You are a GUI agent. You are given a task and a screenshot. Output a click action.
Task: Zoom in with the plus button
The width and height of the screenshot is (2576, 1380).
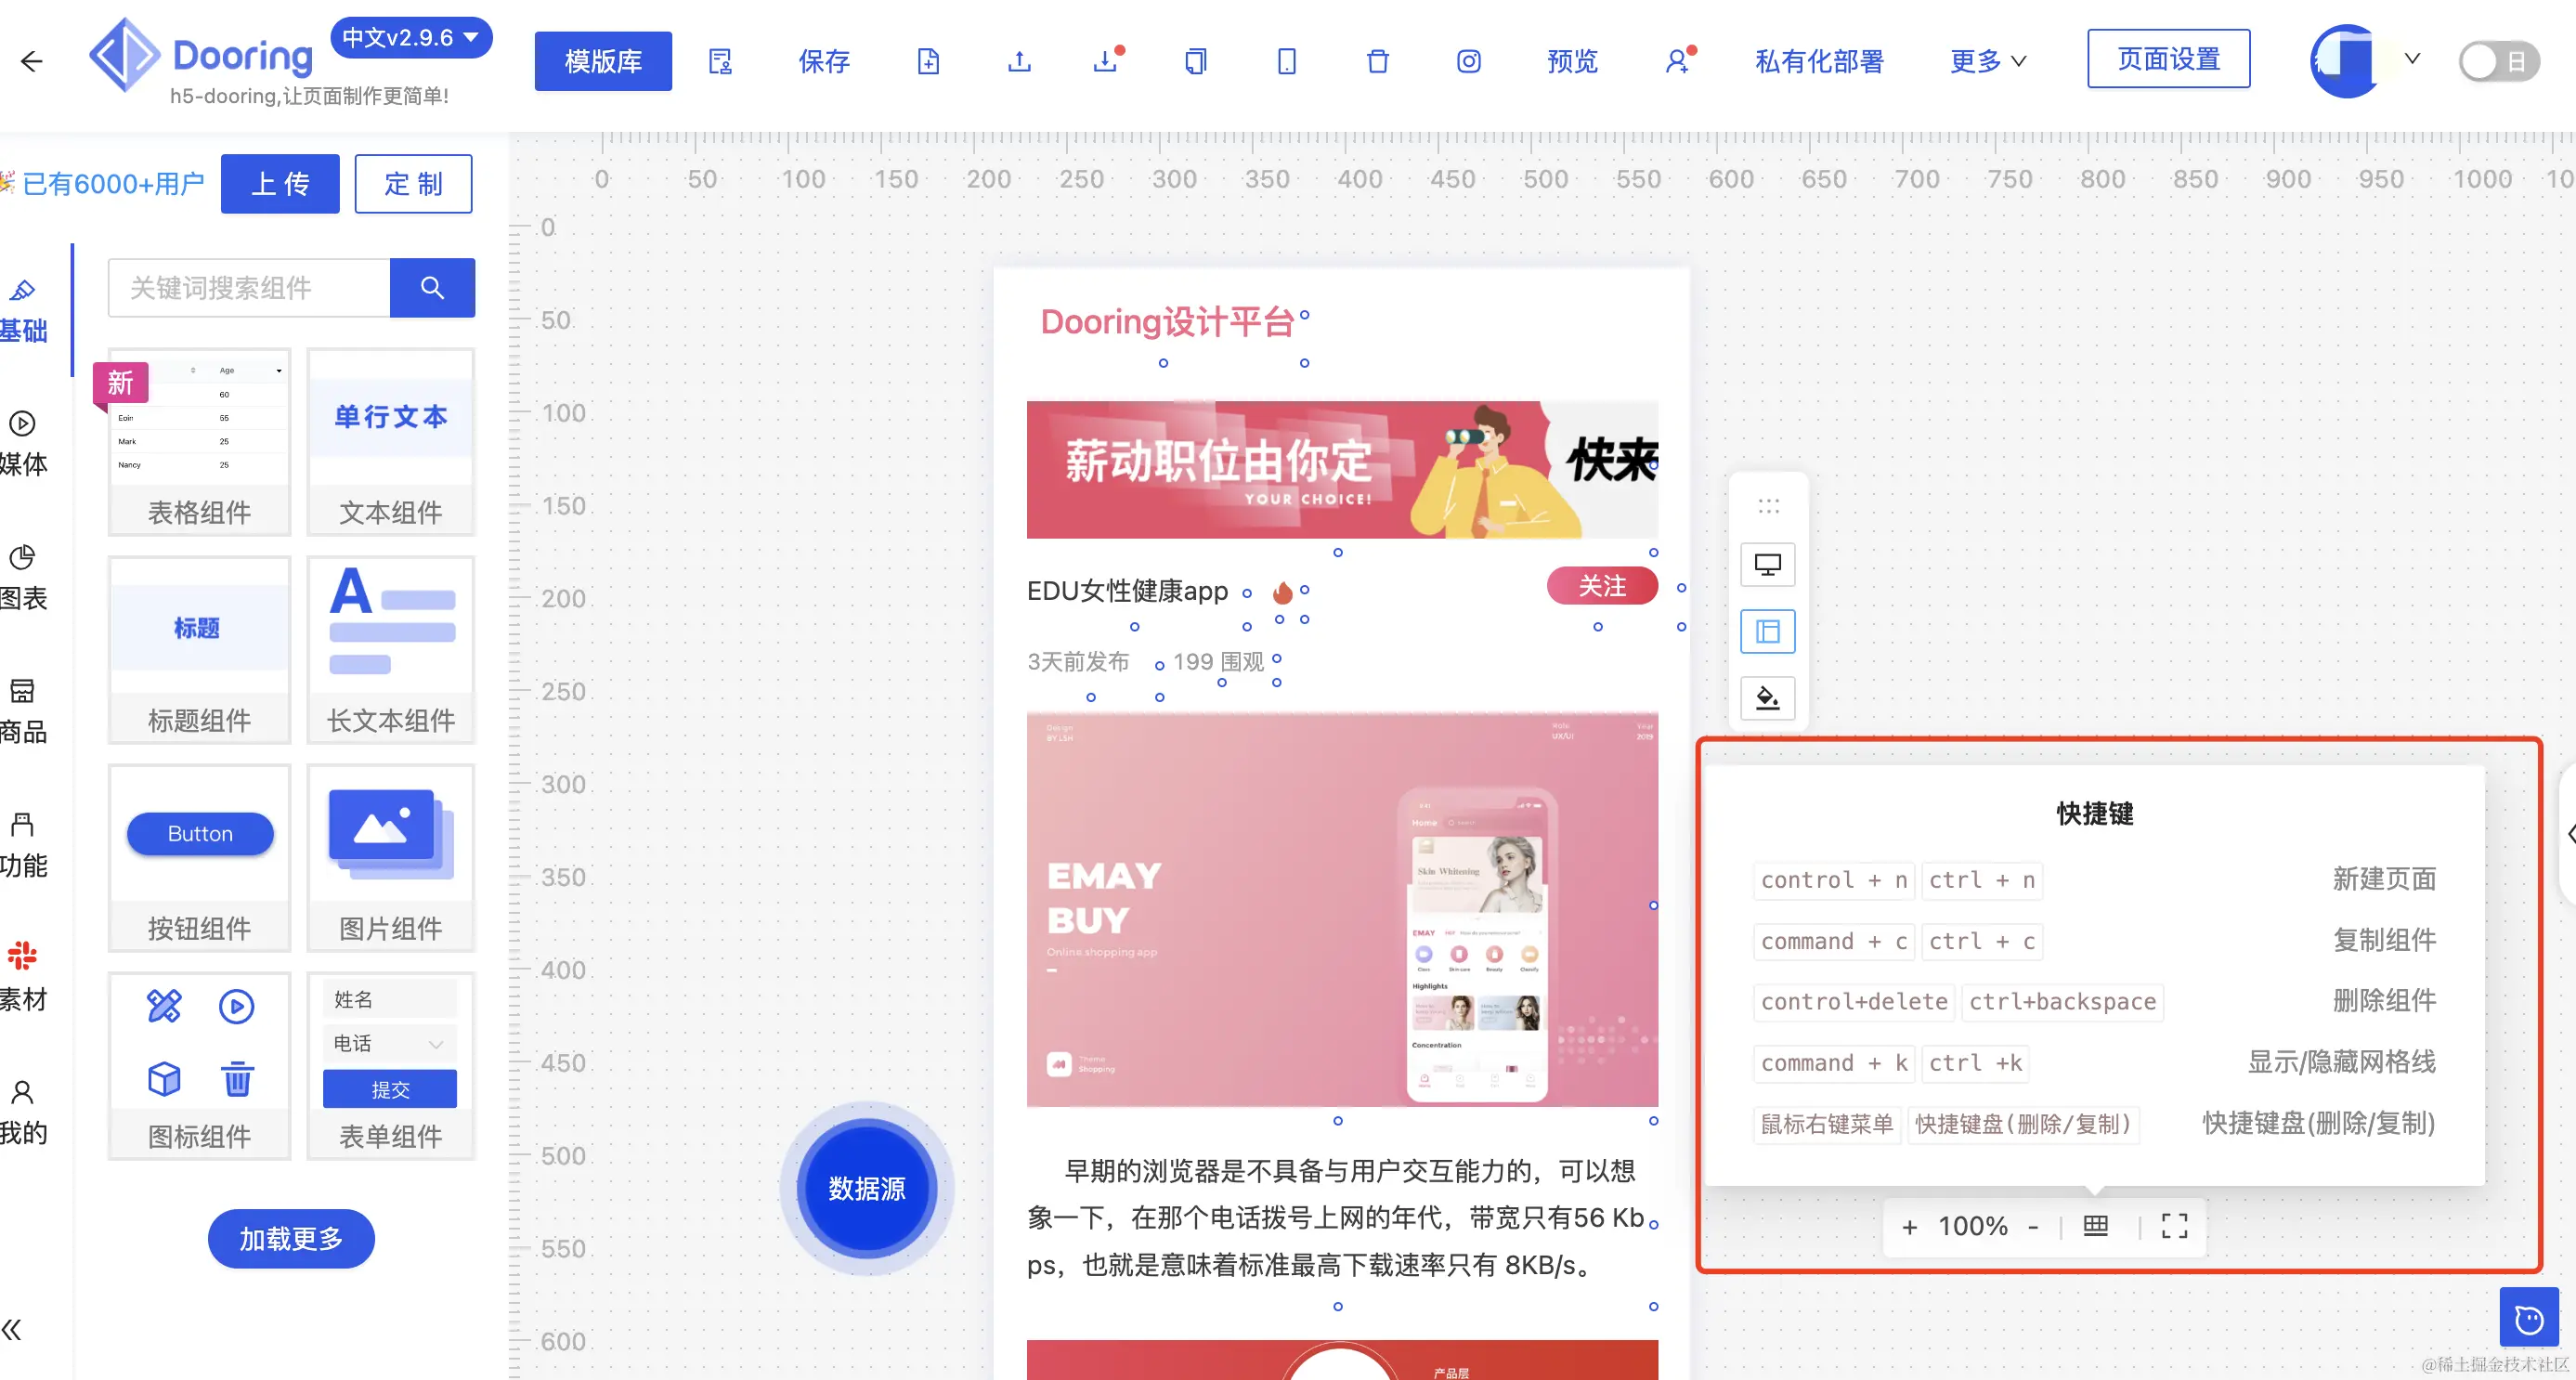(x=1909, y=1226)
